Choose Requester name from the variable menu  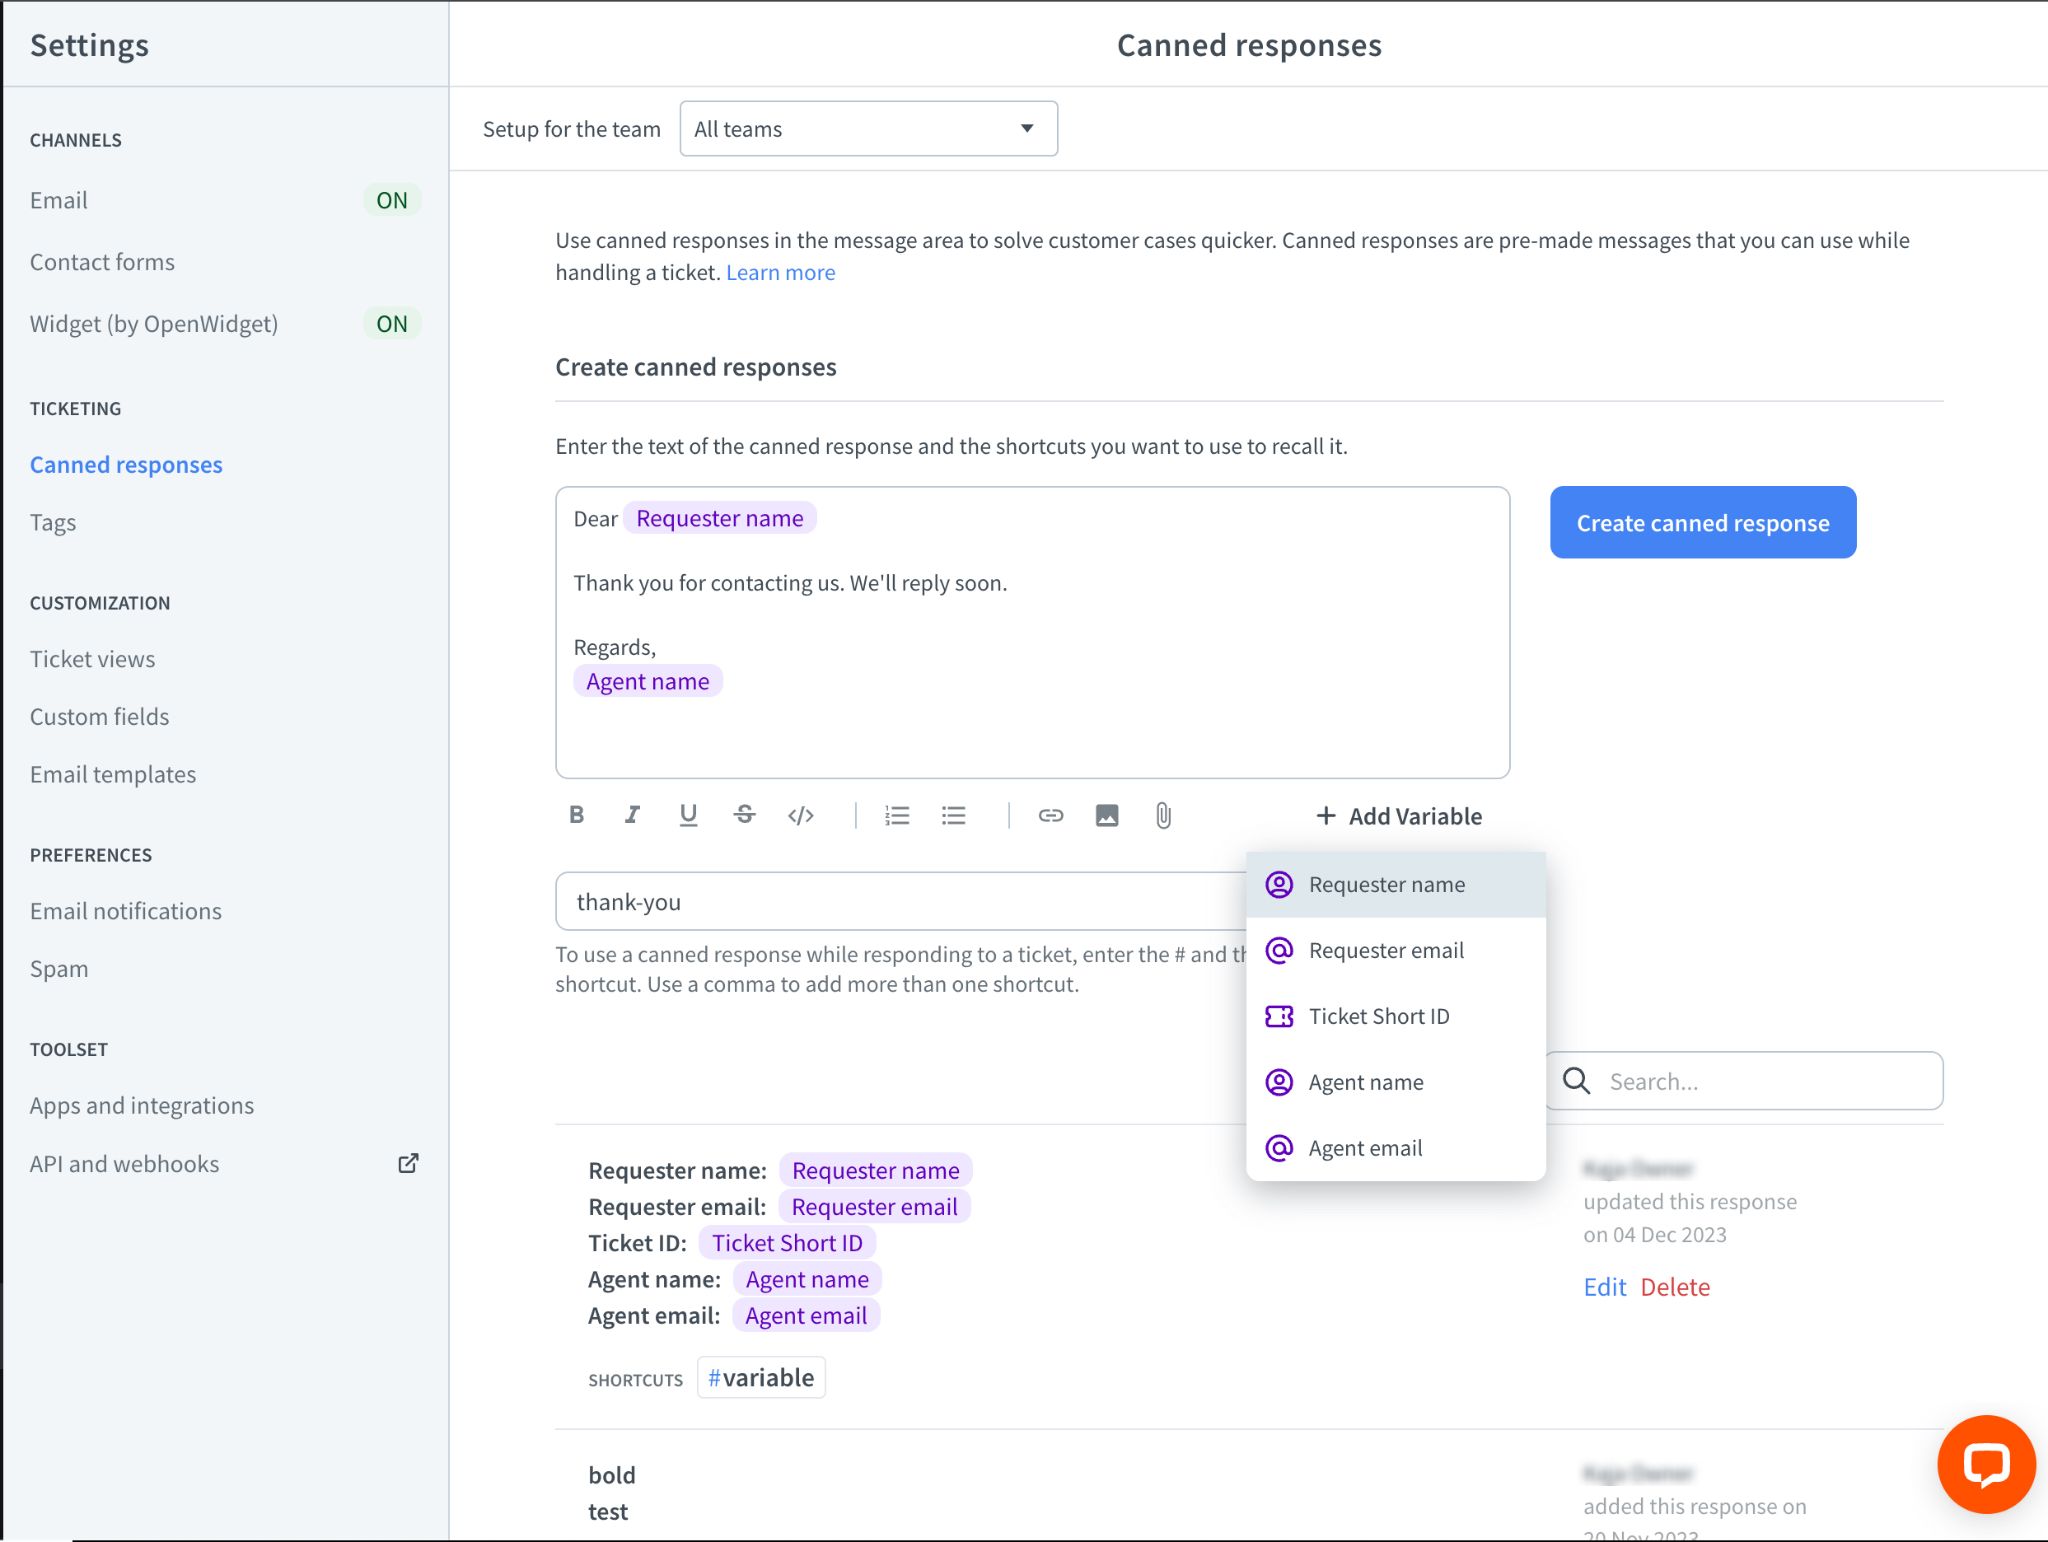[x=1396, y=885]
